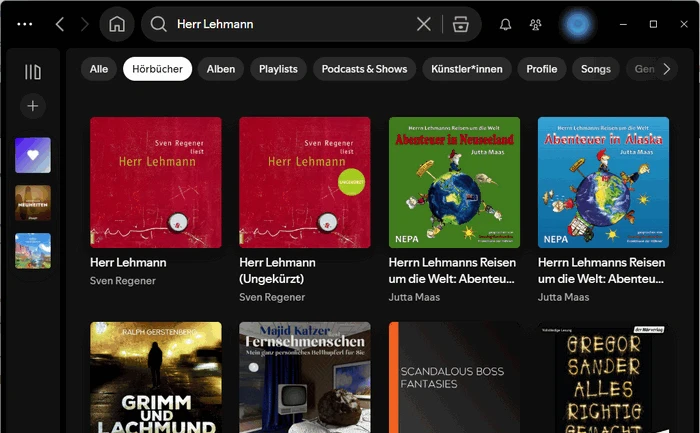Open the three-dot app menu
Image resolution: width=700 pixels, height=433 pixels.
click(x=25, y=24)
